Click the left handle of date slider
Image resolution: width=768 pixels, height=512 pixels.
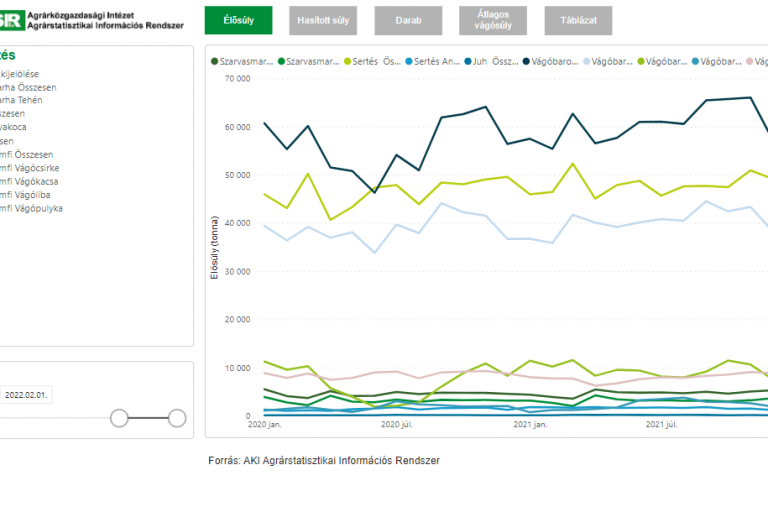(119, 418)
